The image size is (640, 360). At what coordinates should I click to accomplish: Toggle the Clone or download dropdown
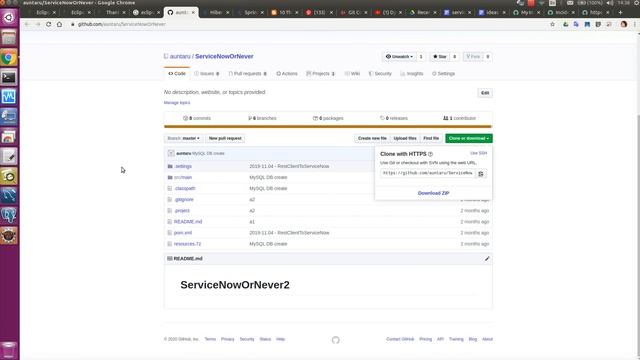point(469,138)
